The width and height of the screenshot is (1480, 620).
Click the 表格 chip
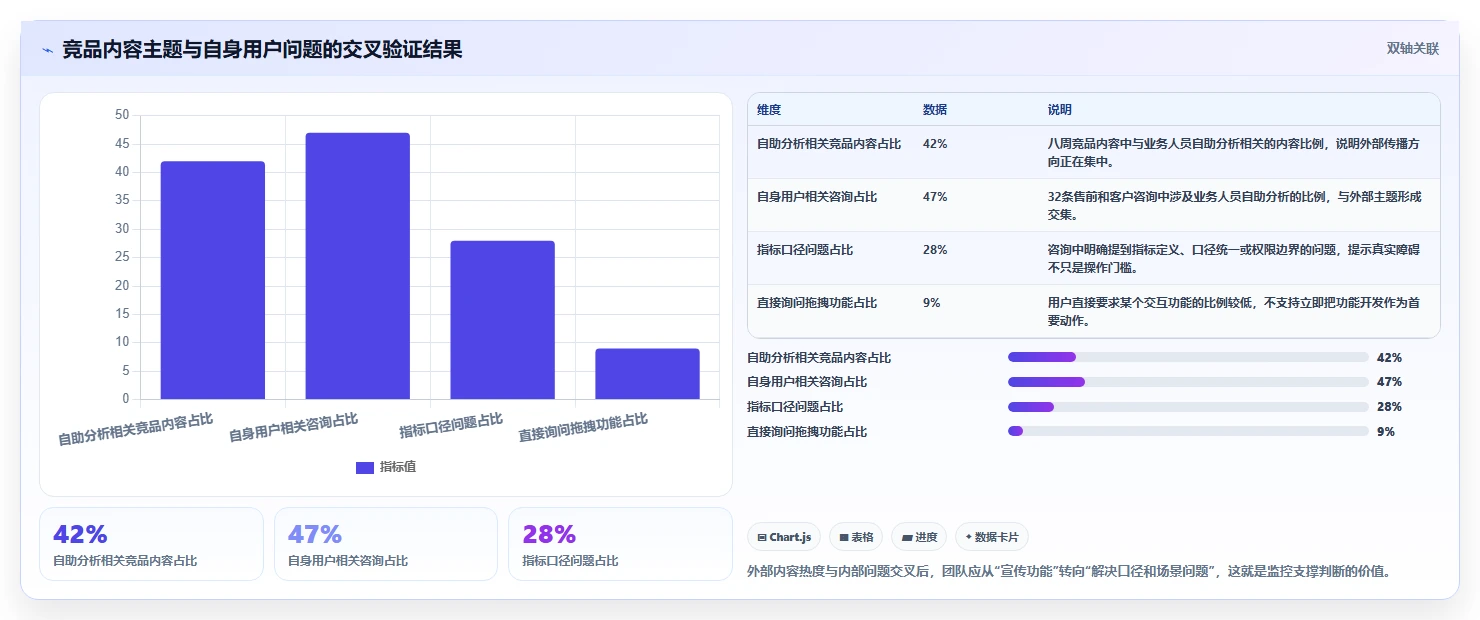click(x=856, y=537)
